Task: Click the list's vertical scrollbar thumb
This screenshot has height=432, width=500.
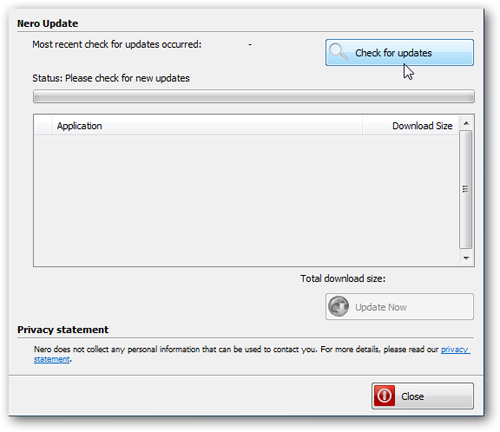Action: (466, 189)
